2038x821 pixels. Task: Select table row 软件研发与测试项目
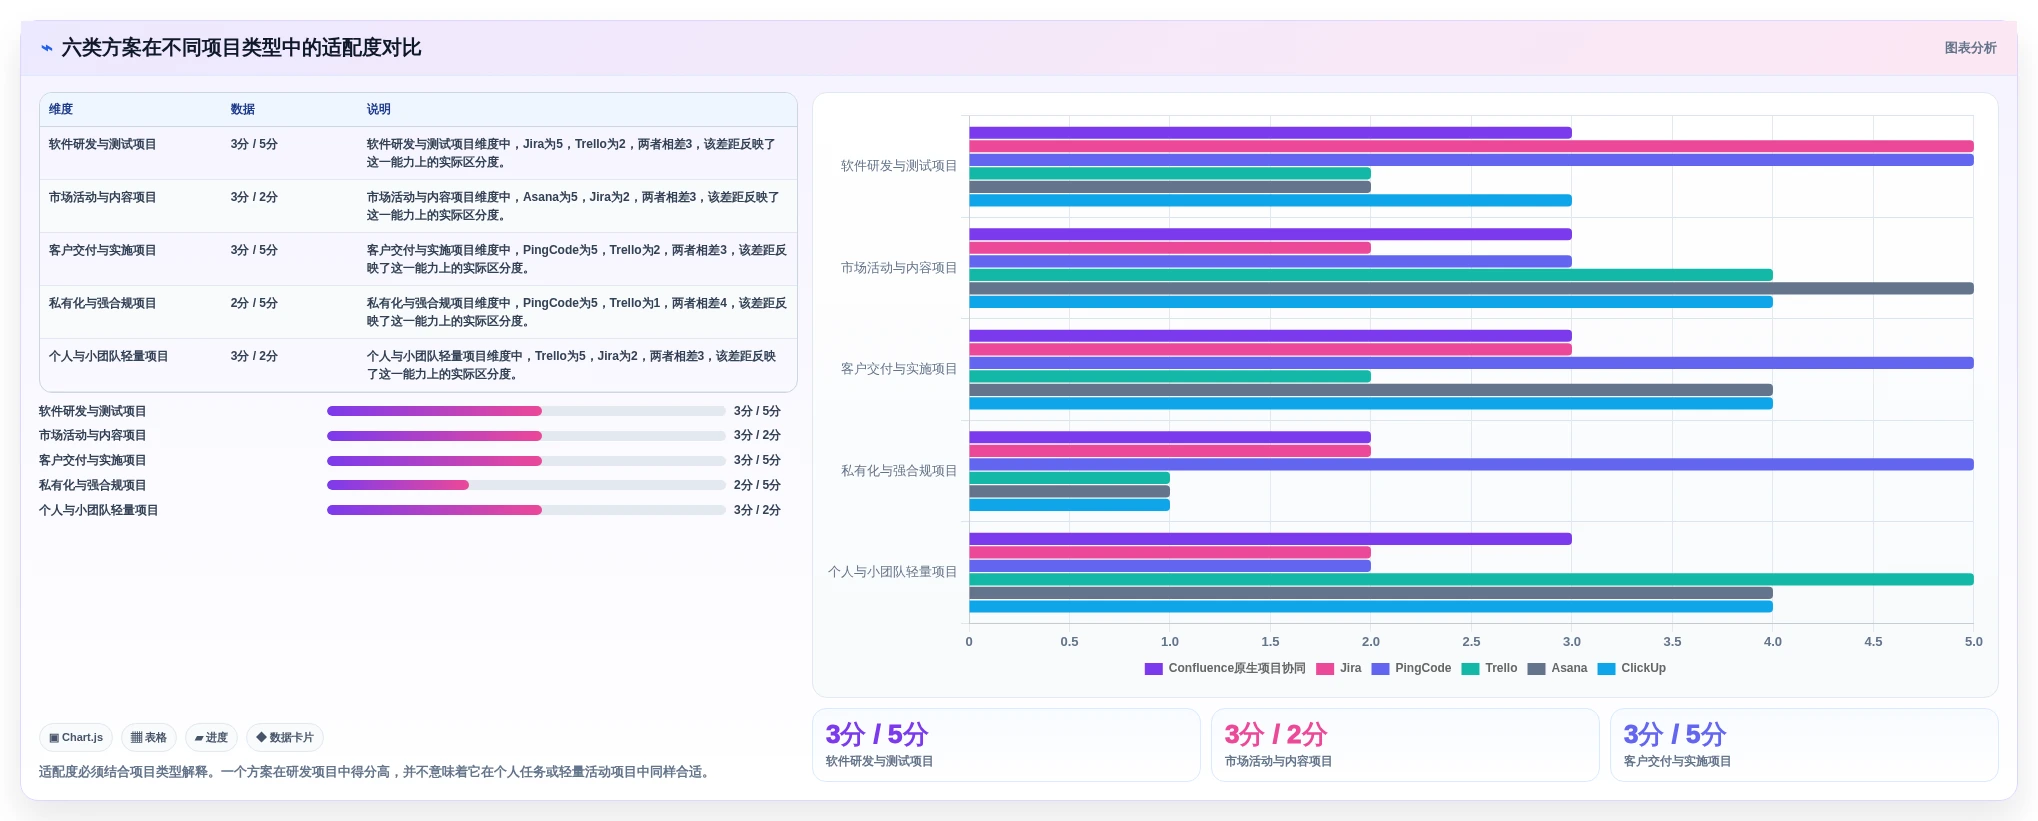pyautogui.click(x=418, y=153)
